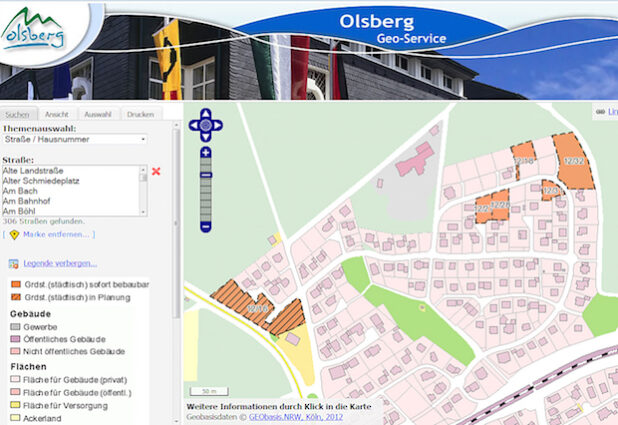This screenshot has width=618, height=425.
Task: Zoom in with the top plus button
Action: [205, 153]
